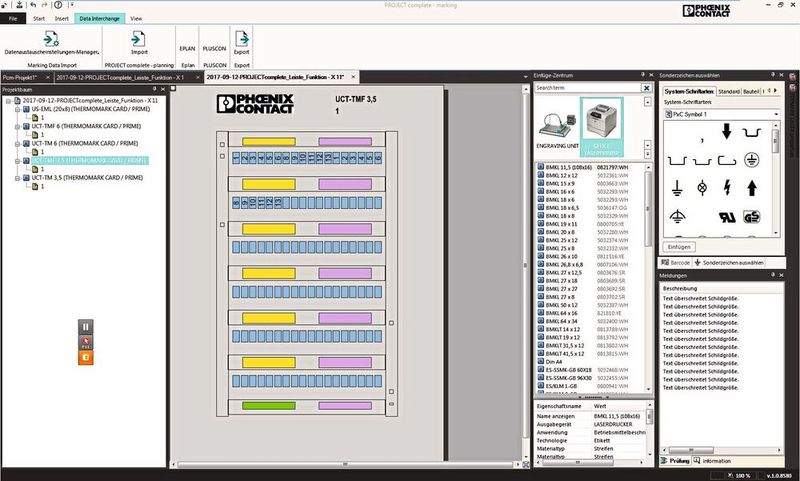The height and width of the screenshot is (481, 800).
Task: Click the BMKL 12 x 12 item icon
Action: pos(541,175)
